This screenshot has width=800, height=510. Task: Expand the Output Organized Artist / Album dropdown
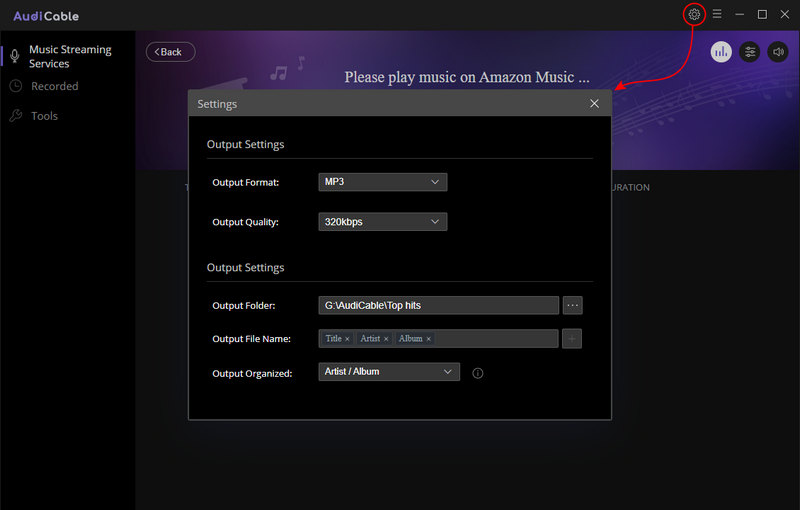(389, 372)
